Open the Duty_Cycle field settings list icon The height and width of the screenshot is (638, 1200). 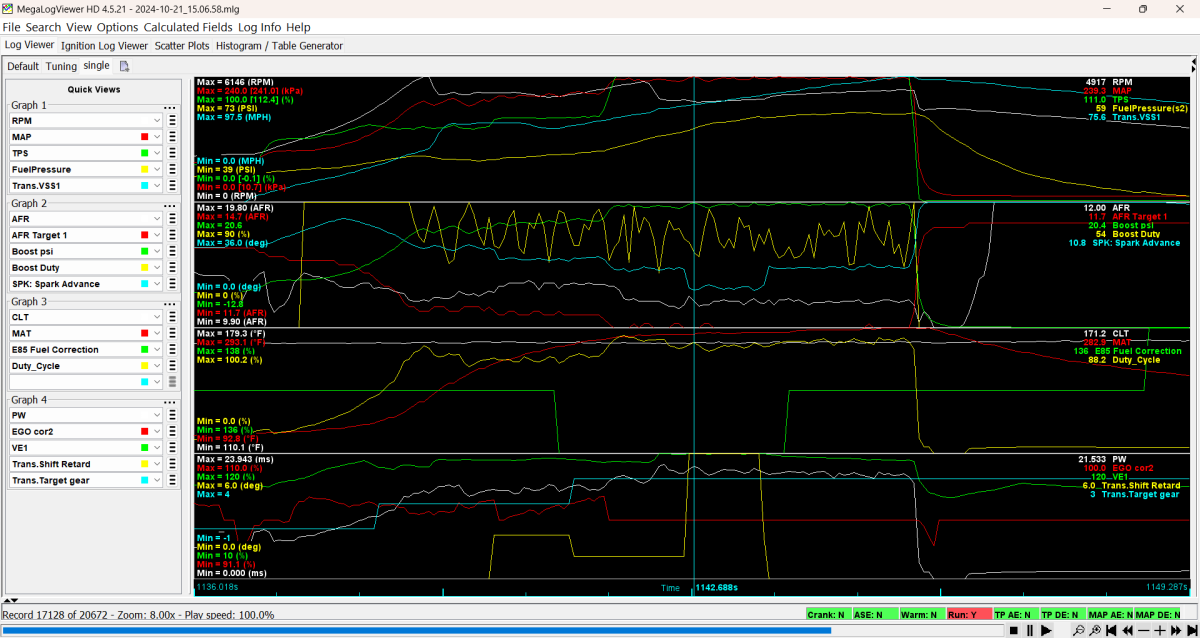pos(172,366)
